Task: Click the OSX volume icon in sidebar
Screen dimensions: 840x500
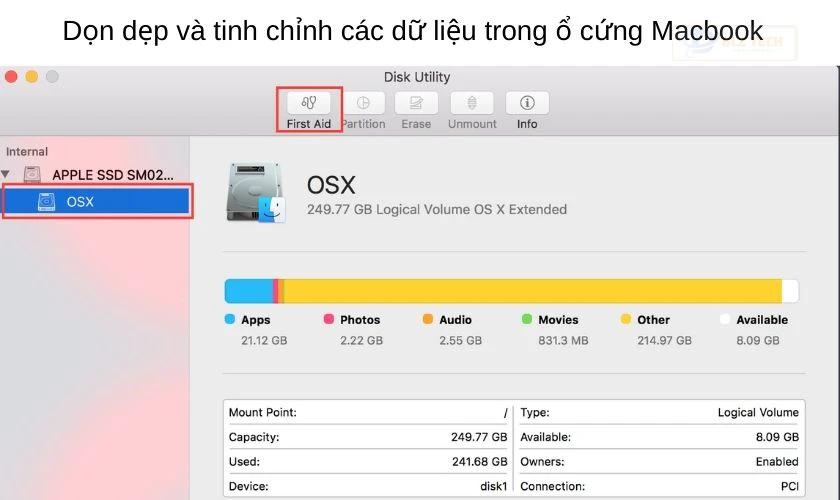Action: (47, 202)
